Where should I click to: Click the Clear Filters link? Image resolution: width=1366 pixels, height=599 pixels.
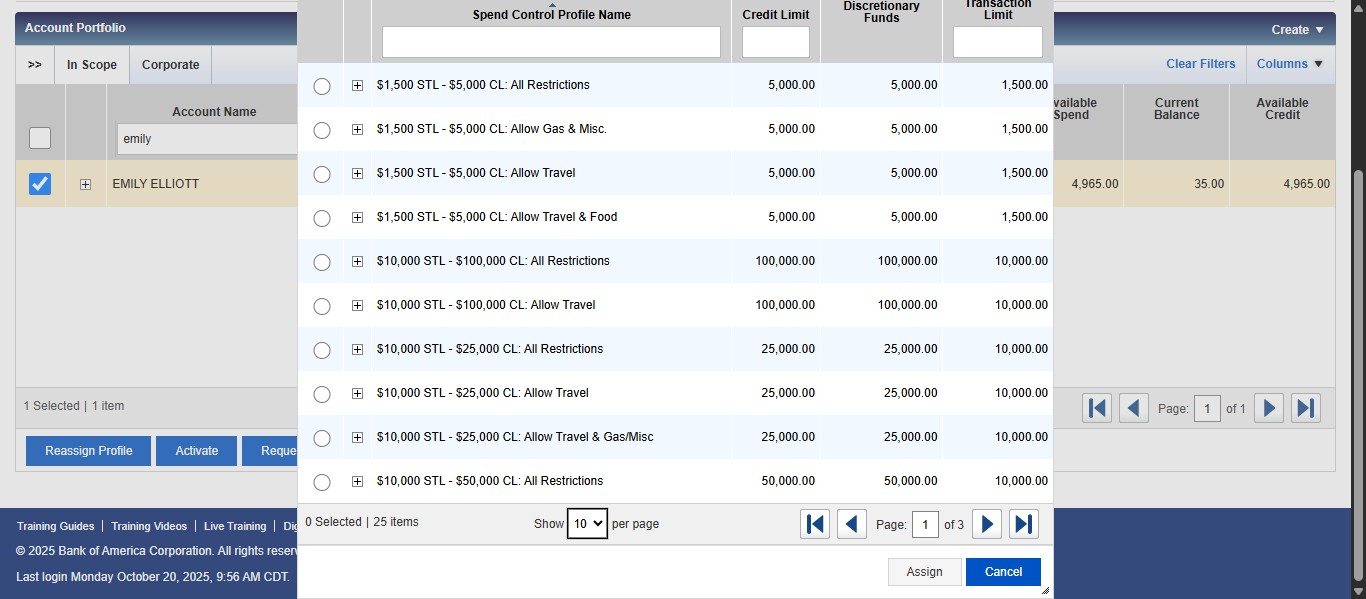(x=1200, y=64)
